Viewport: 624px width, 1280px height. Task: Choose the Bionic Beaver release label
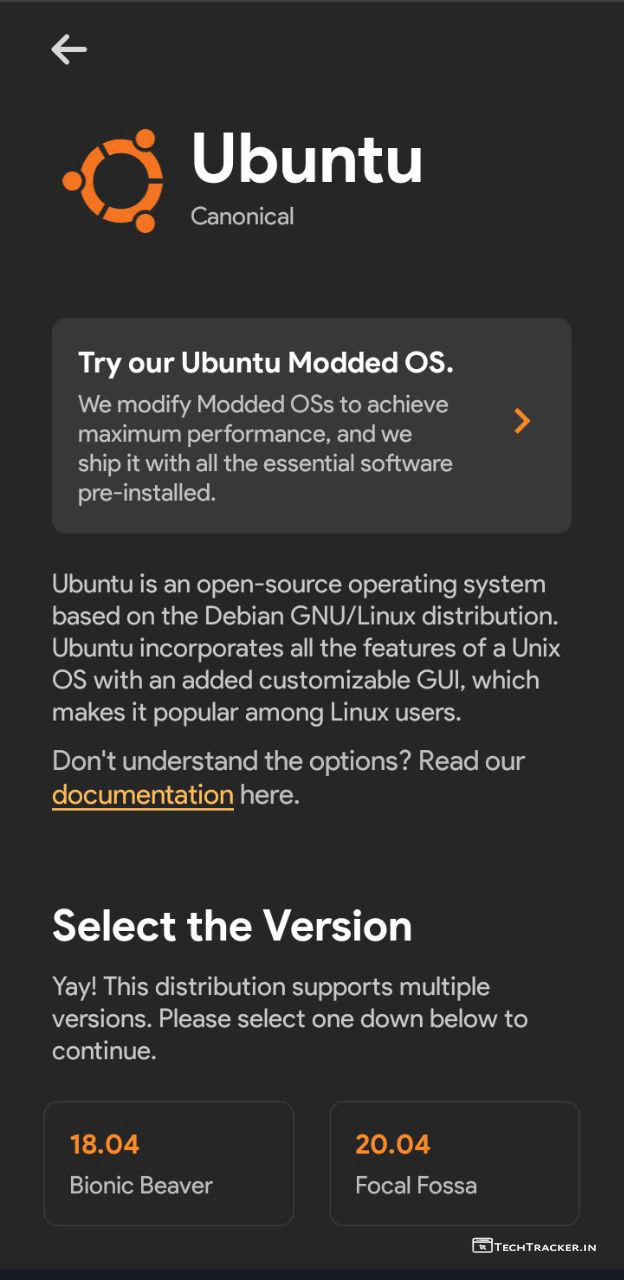(x=141, y=1186)
